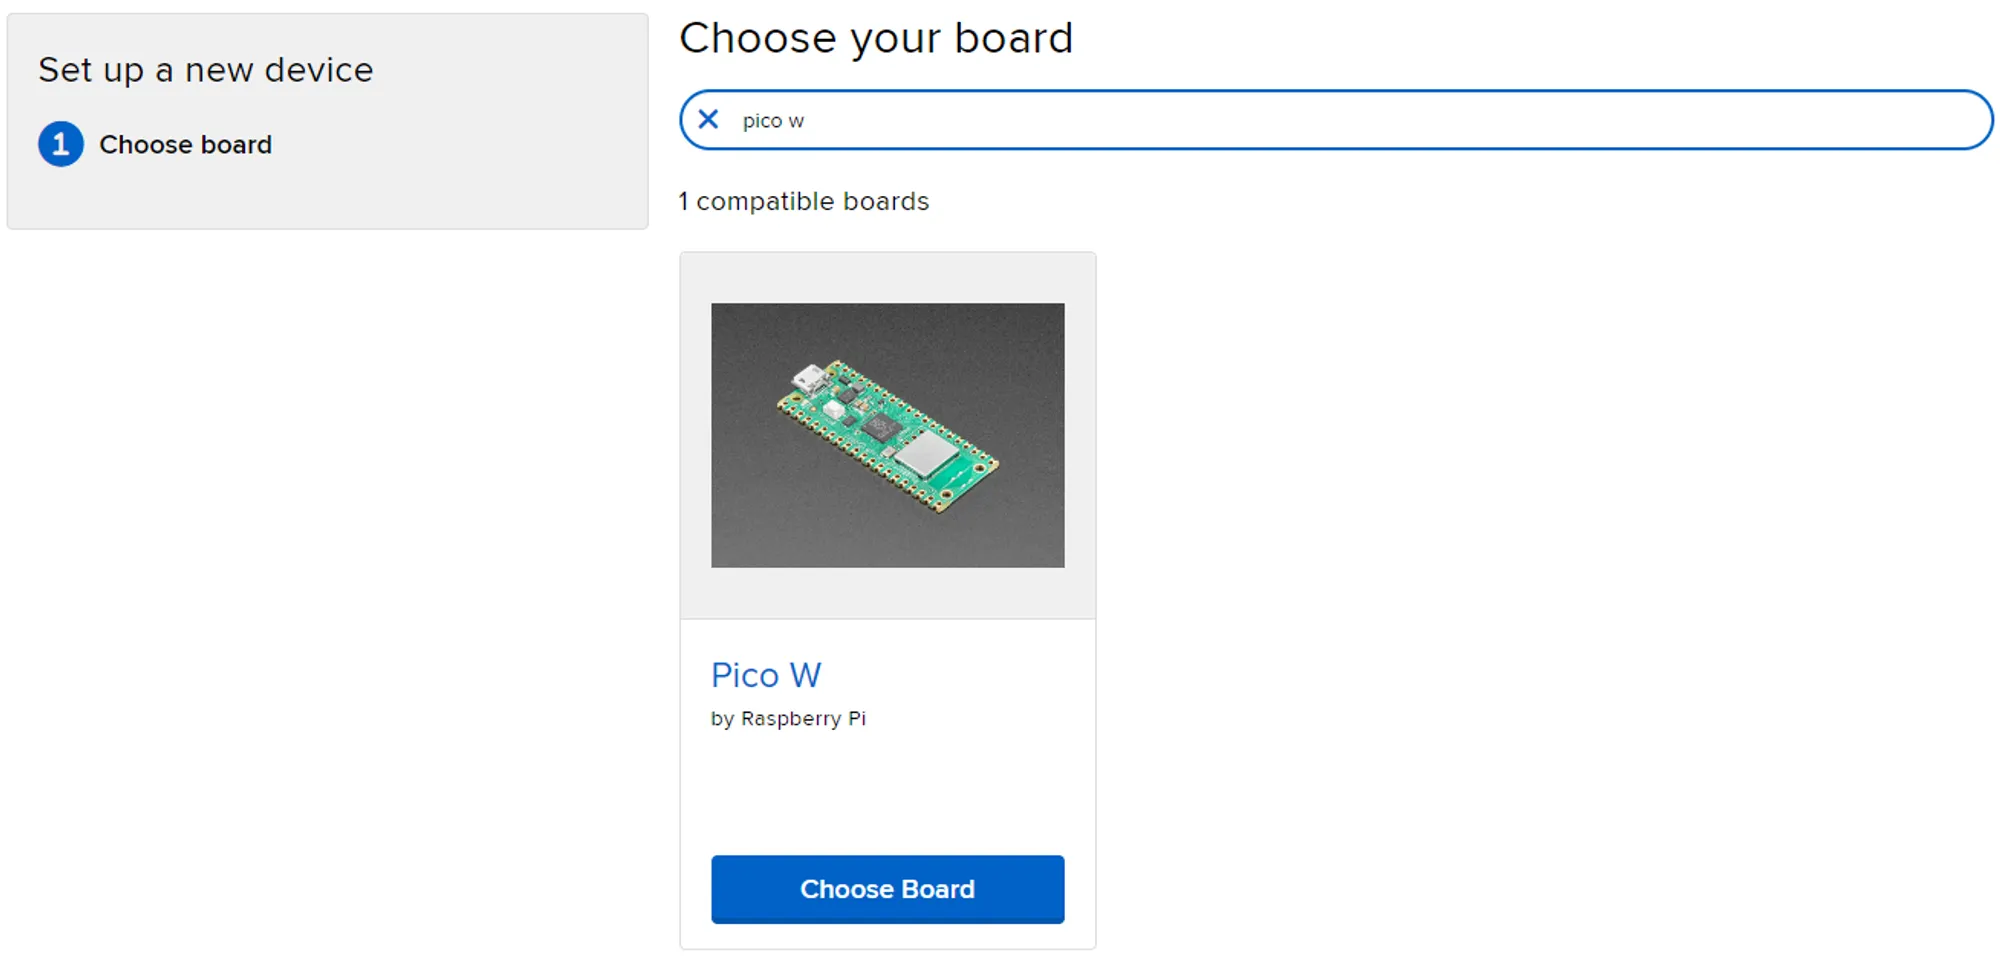Place cursor on typed "pico w" text
Viewport: 2000px width, 974px height.
tap(773, 121)
